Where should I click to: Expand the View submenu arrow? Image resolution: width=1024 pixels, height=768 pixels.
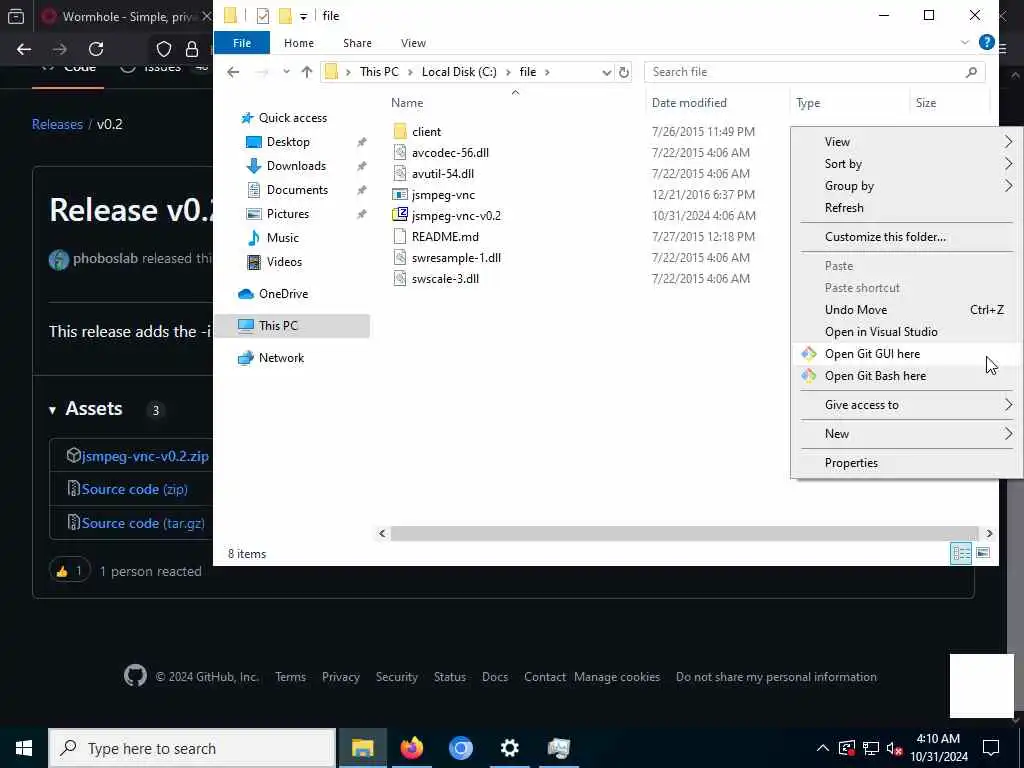point(1008,142)
